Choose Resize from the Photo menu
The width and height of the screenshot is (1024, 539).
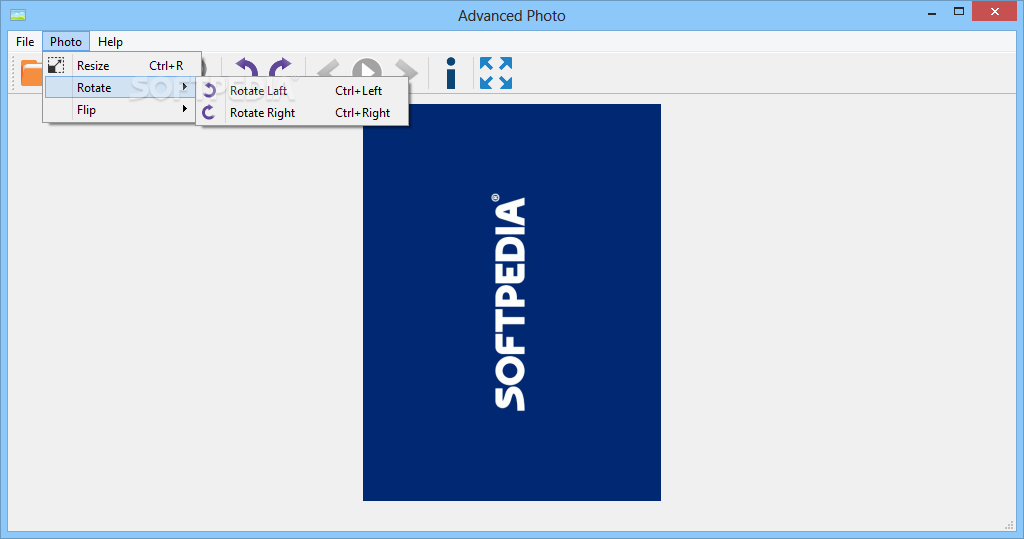(121, 65)
